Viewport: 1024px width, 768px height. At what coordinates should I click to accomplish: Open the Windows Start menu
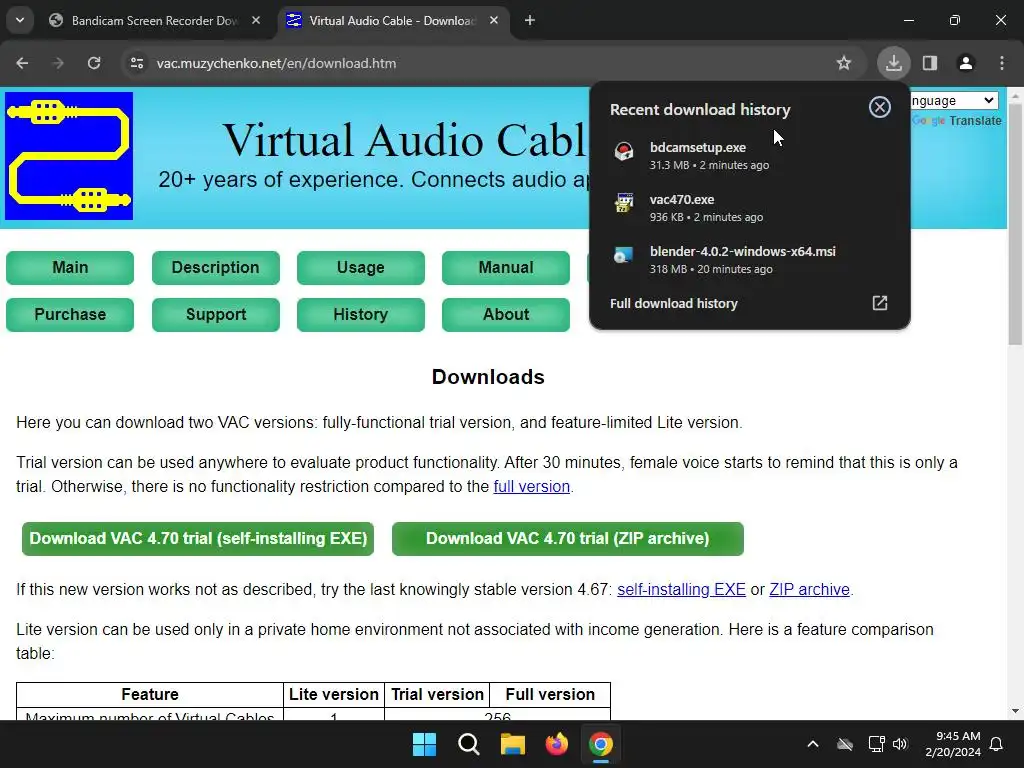tap(424, 744)
